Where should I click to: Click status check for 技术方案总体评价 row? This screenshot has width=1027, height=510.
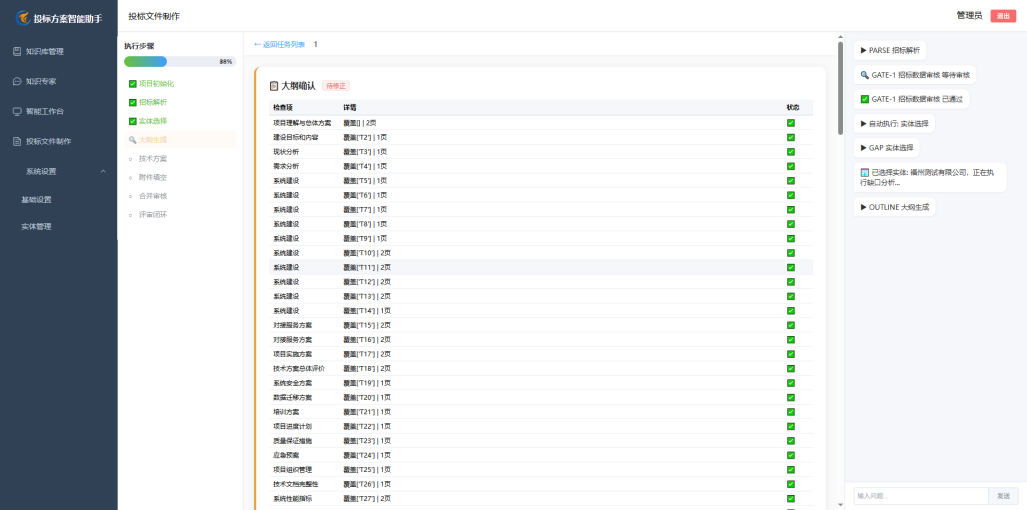tap(791, 369)
